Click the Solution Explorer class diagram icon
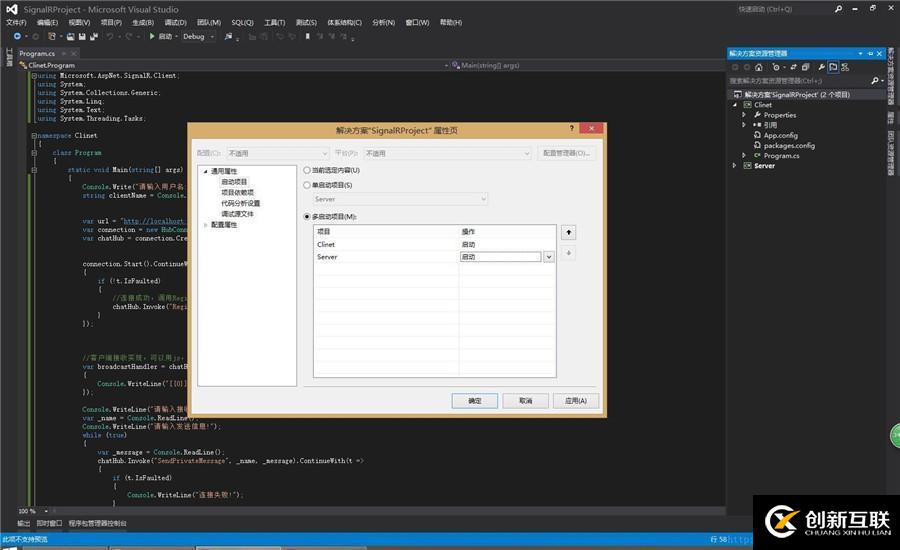Screen dimensions: 900x550 point(845,67)
